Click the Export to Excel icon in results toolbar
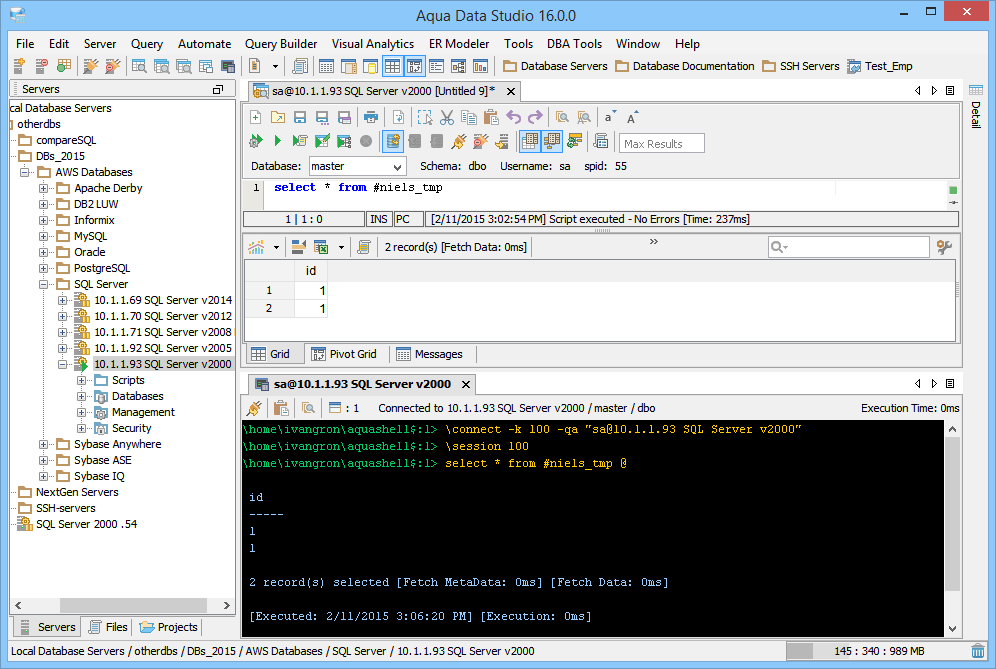 click(321, 247)
